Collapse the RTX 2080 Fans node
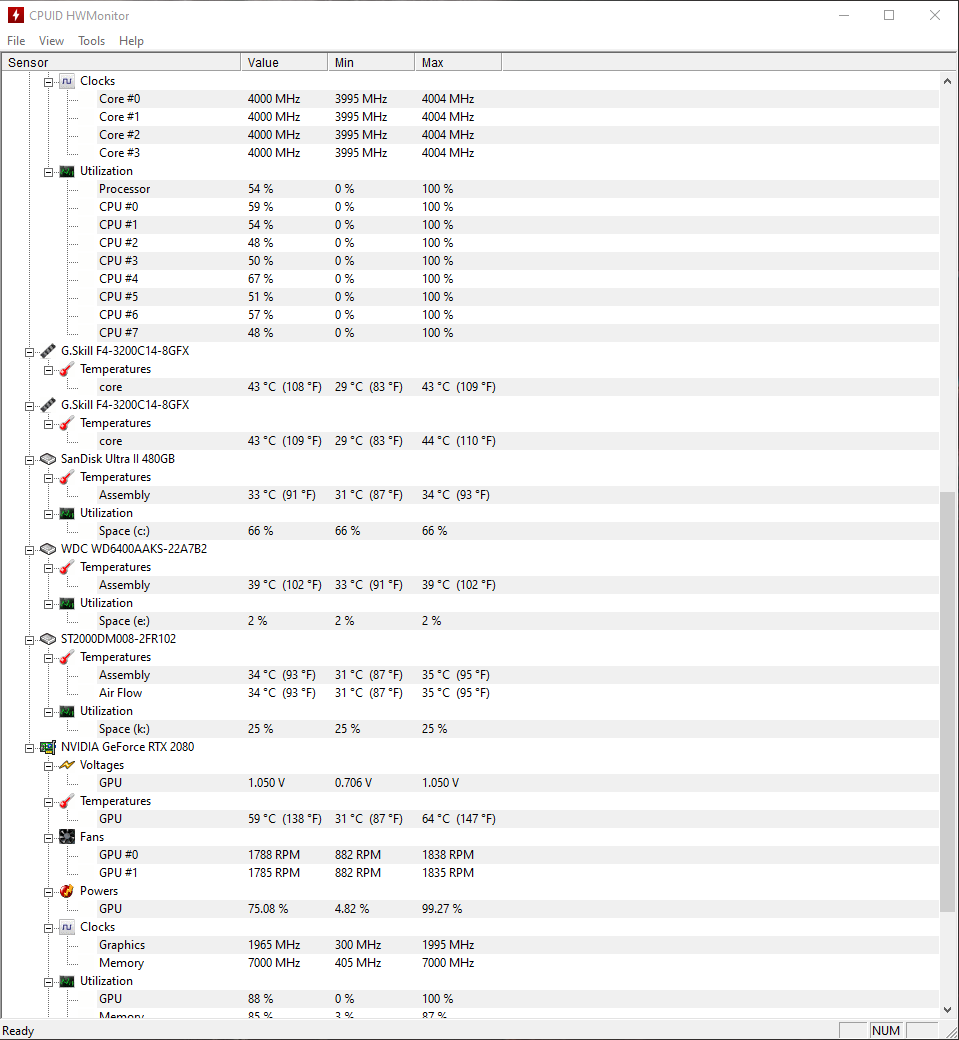The image size is (959, 1040). (x=48, y=838)
